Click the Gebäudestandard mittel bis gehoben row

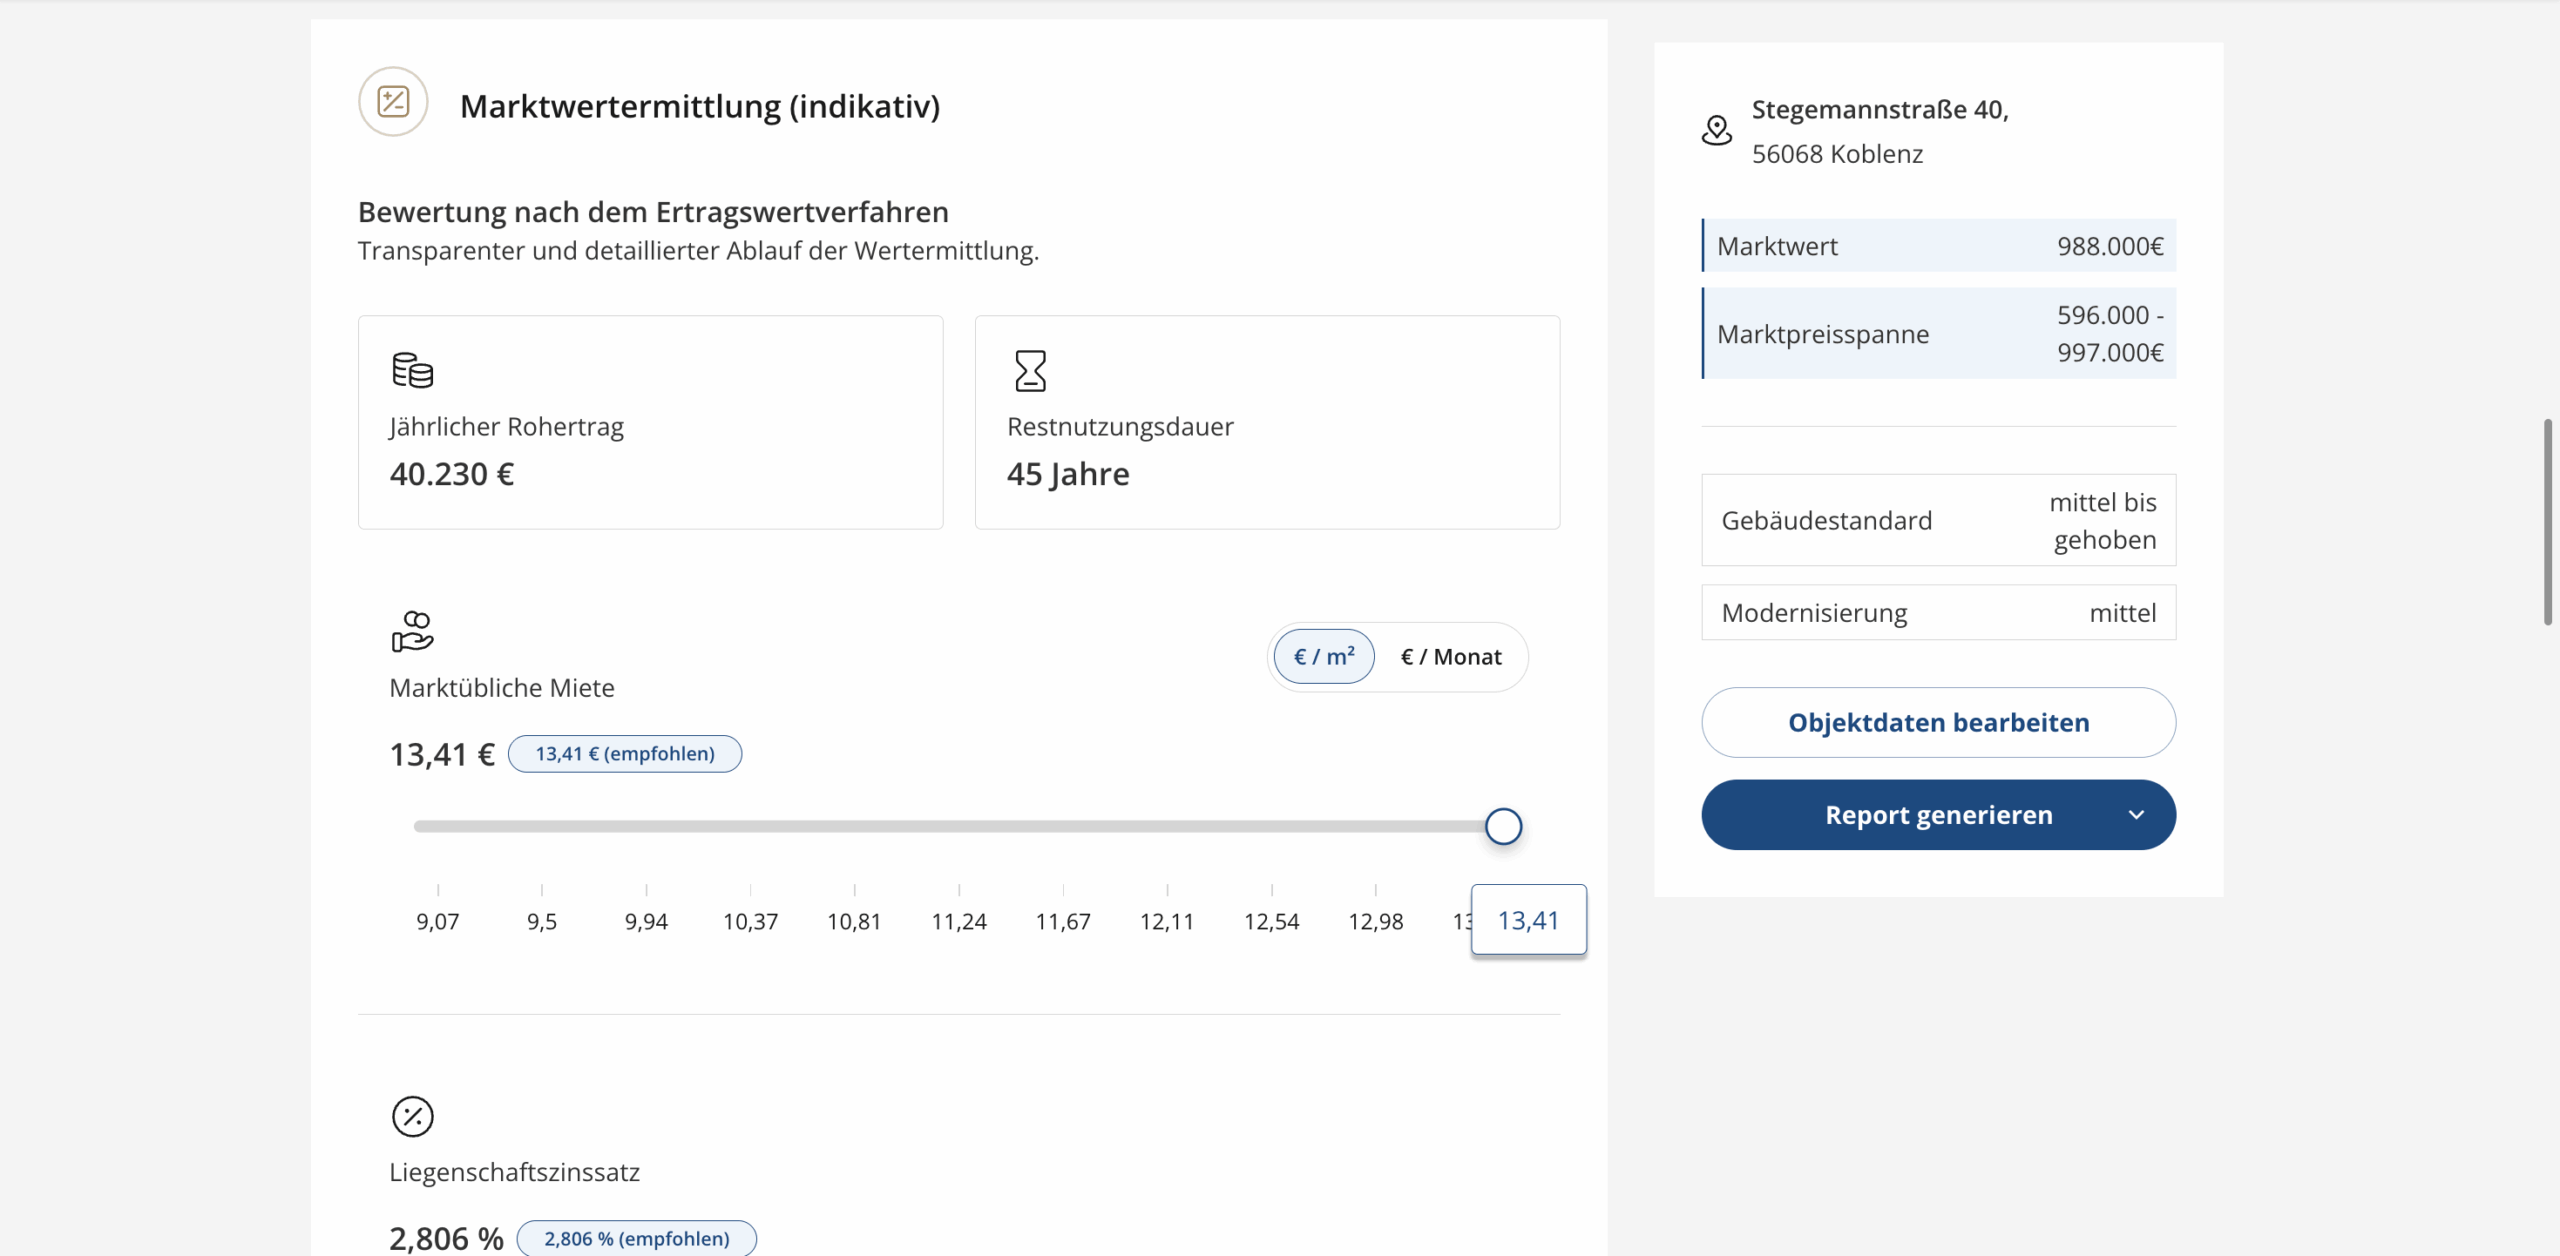click(1938, 520)
